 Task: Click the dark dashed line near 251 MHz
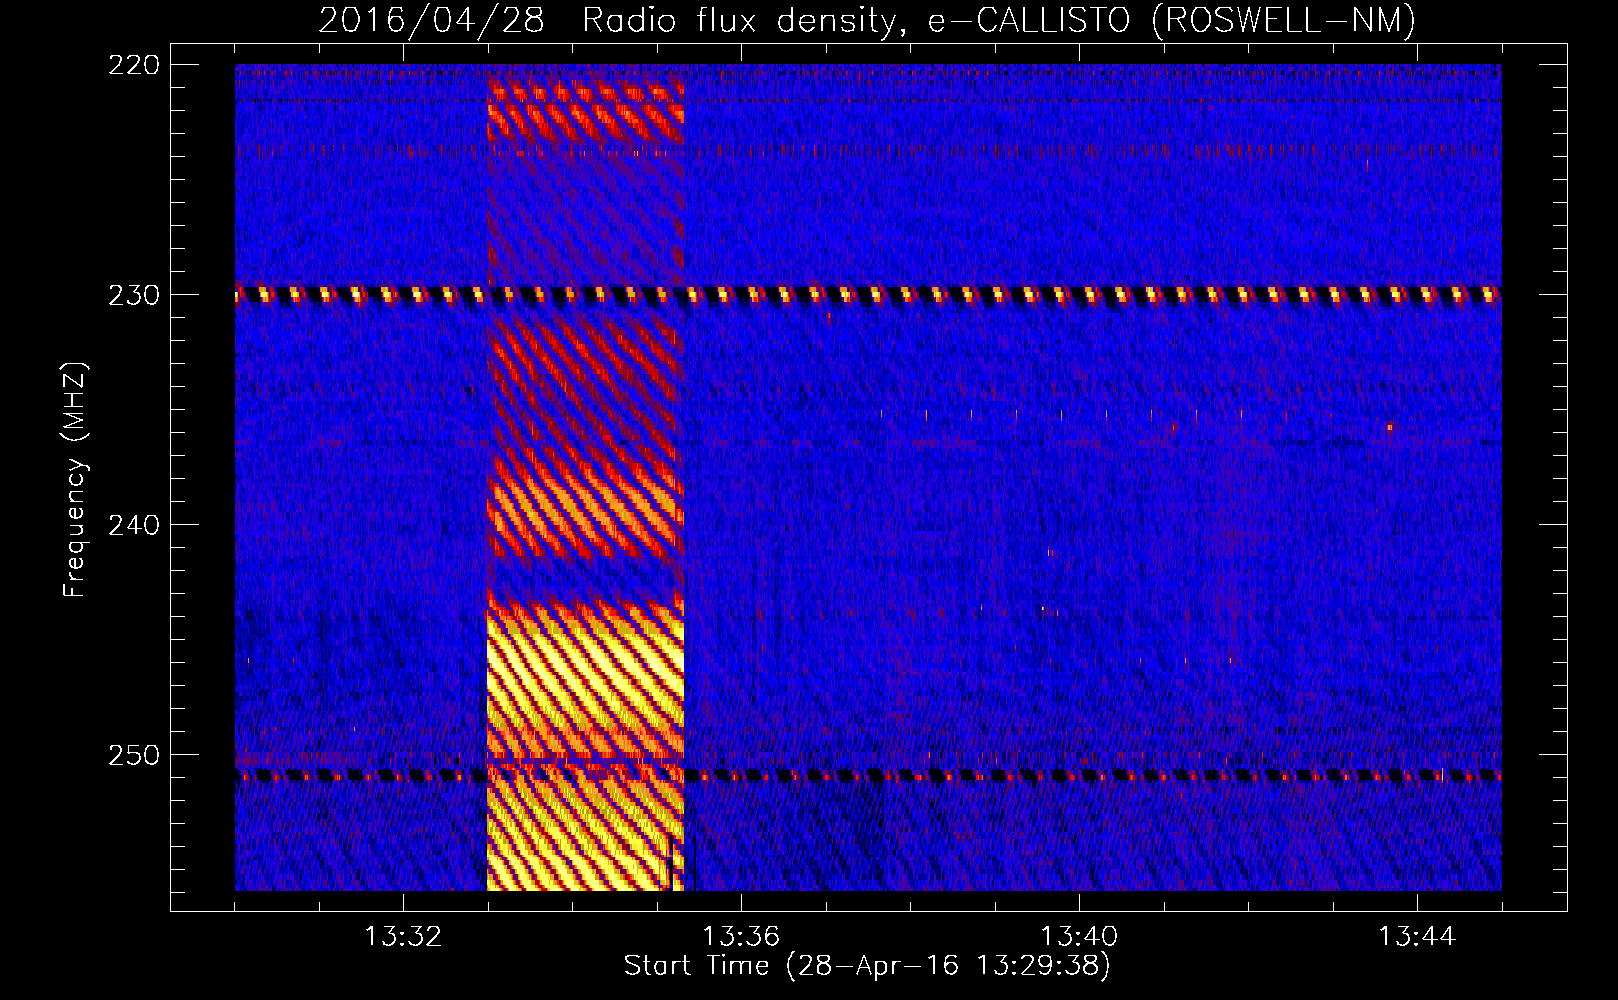pos(868,775)
